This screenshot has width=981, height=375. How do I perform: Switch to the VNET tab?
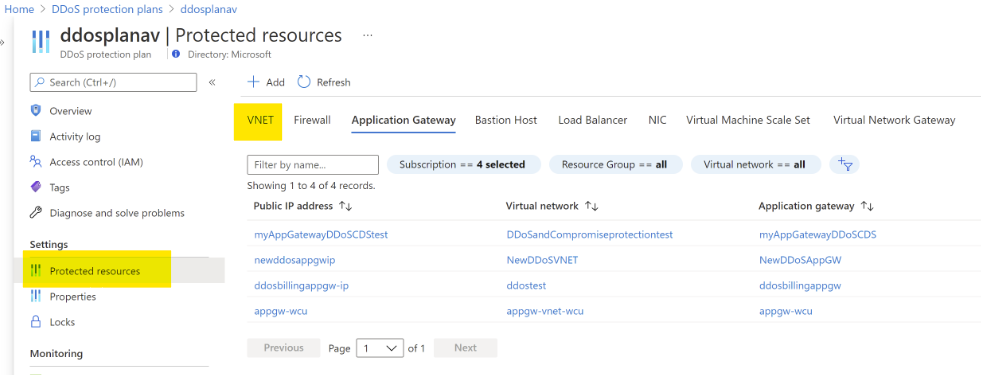[258, 120]
